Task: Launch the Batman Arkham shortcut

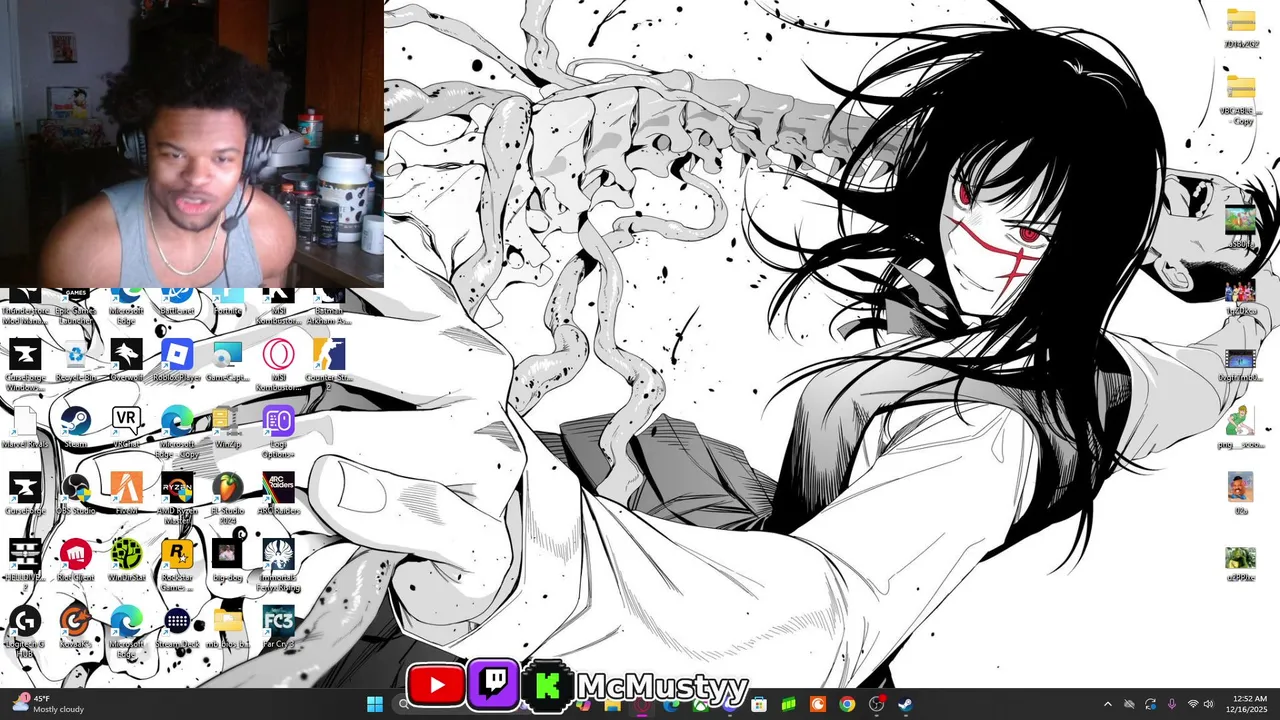Action: pyautogui.click(x=329, y=305)
